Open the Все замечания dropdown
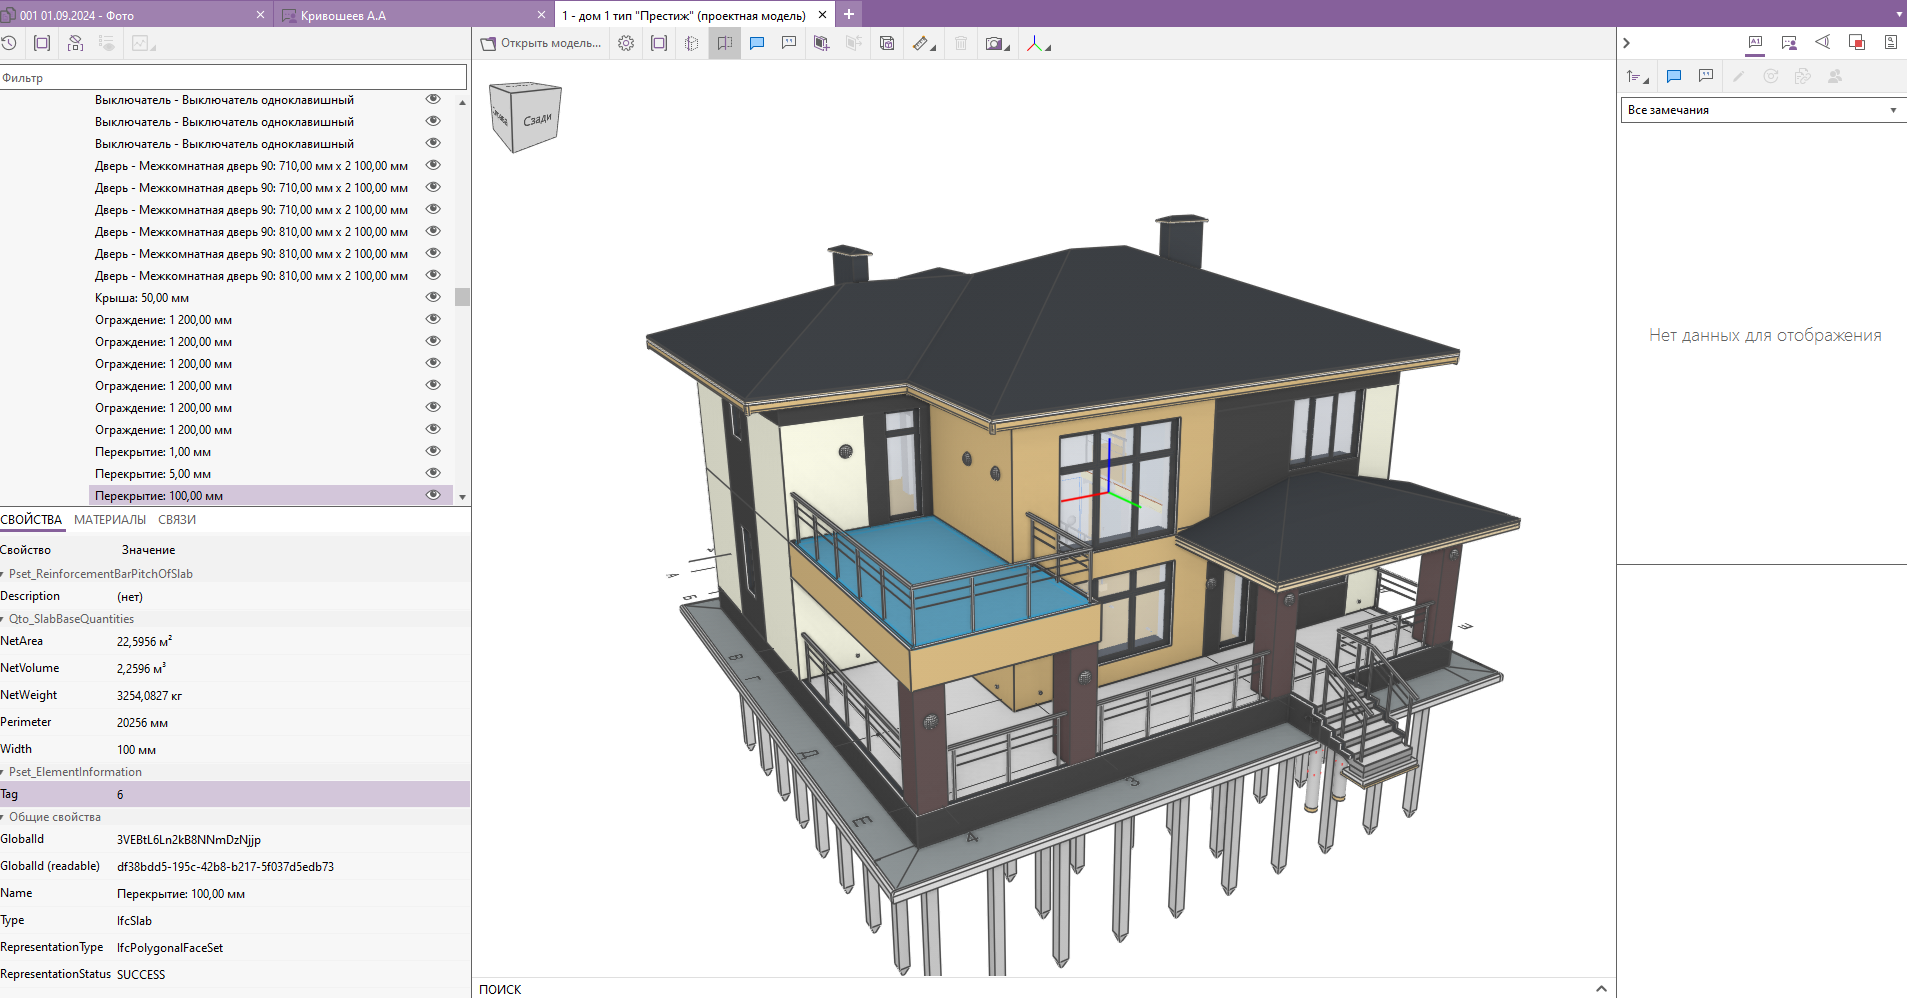The image size is (1907, 998). 1761,110
